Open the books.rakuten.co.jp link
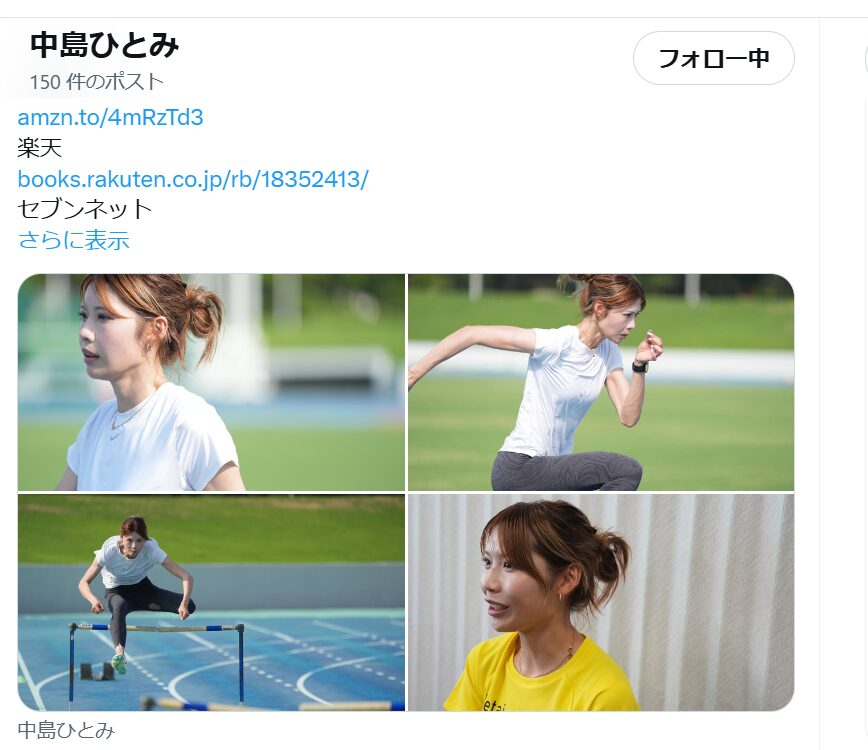This screenshot has width=868, height=750. 193,179
